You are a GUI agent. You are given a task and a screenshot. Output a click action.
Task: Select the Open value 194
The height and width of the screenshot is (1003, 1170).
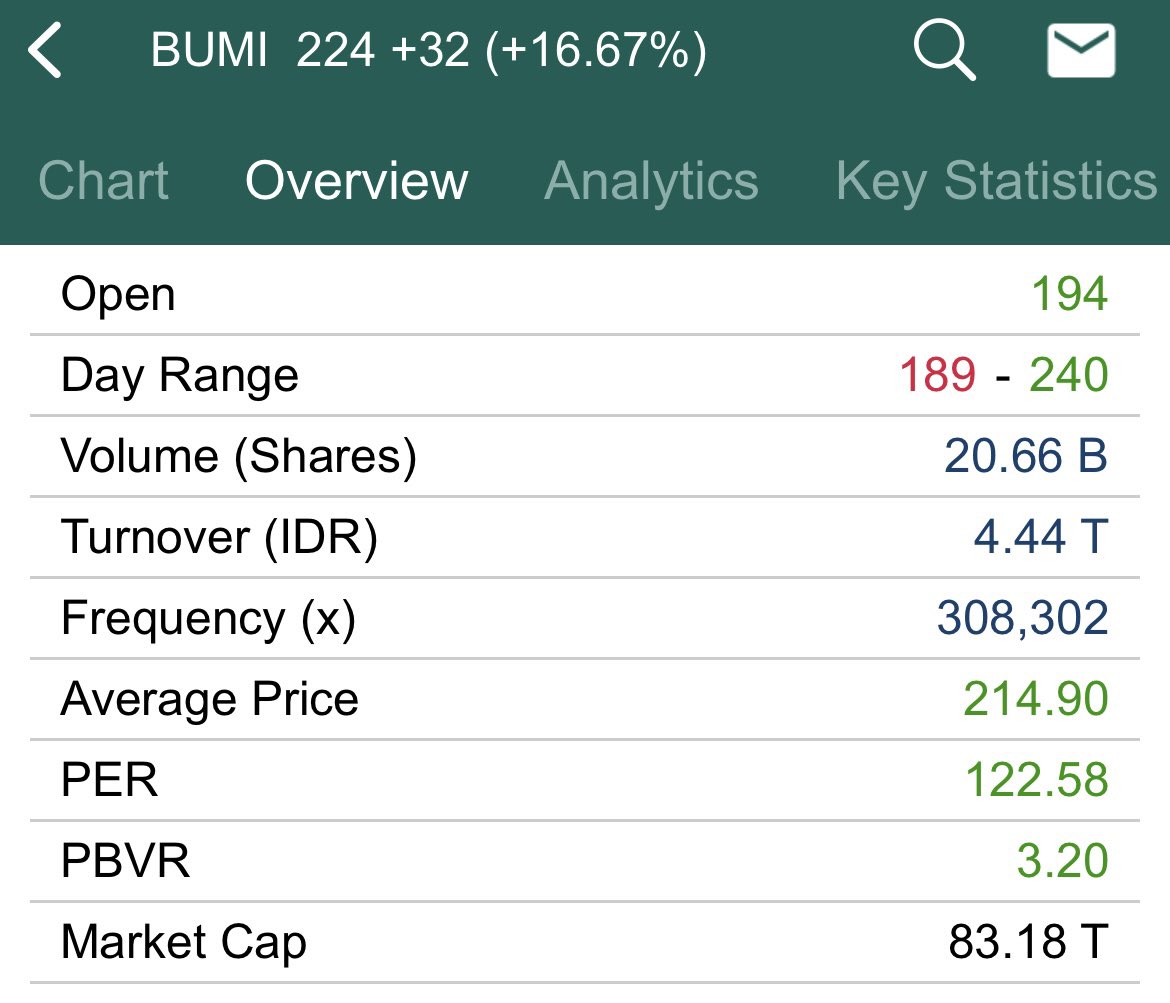[1069, 293]
